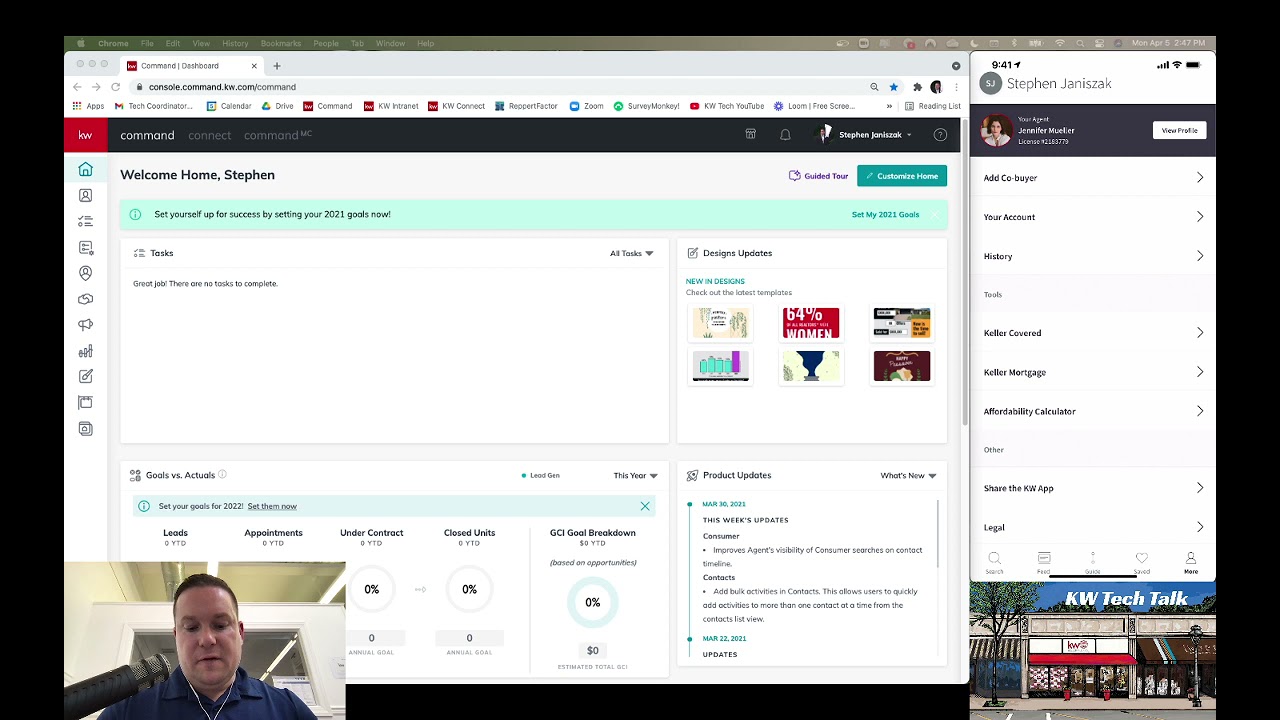
Task: Open Consumer pin-person icon in sidebar
Action: [85, 273]
